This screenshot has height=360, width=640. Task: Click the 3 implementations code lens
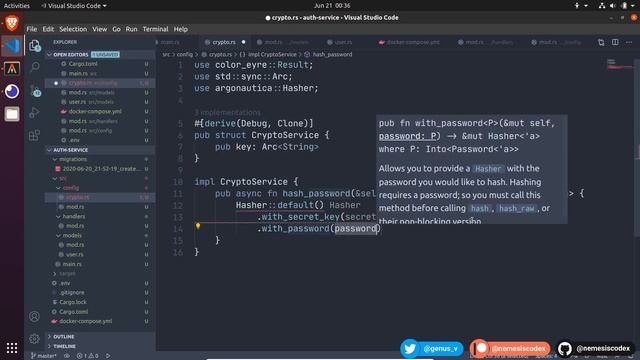pyautogui.click(x=227, y=112)
